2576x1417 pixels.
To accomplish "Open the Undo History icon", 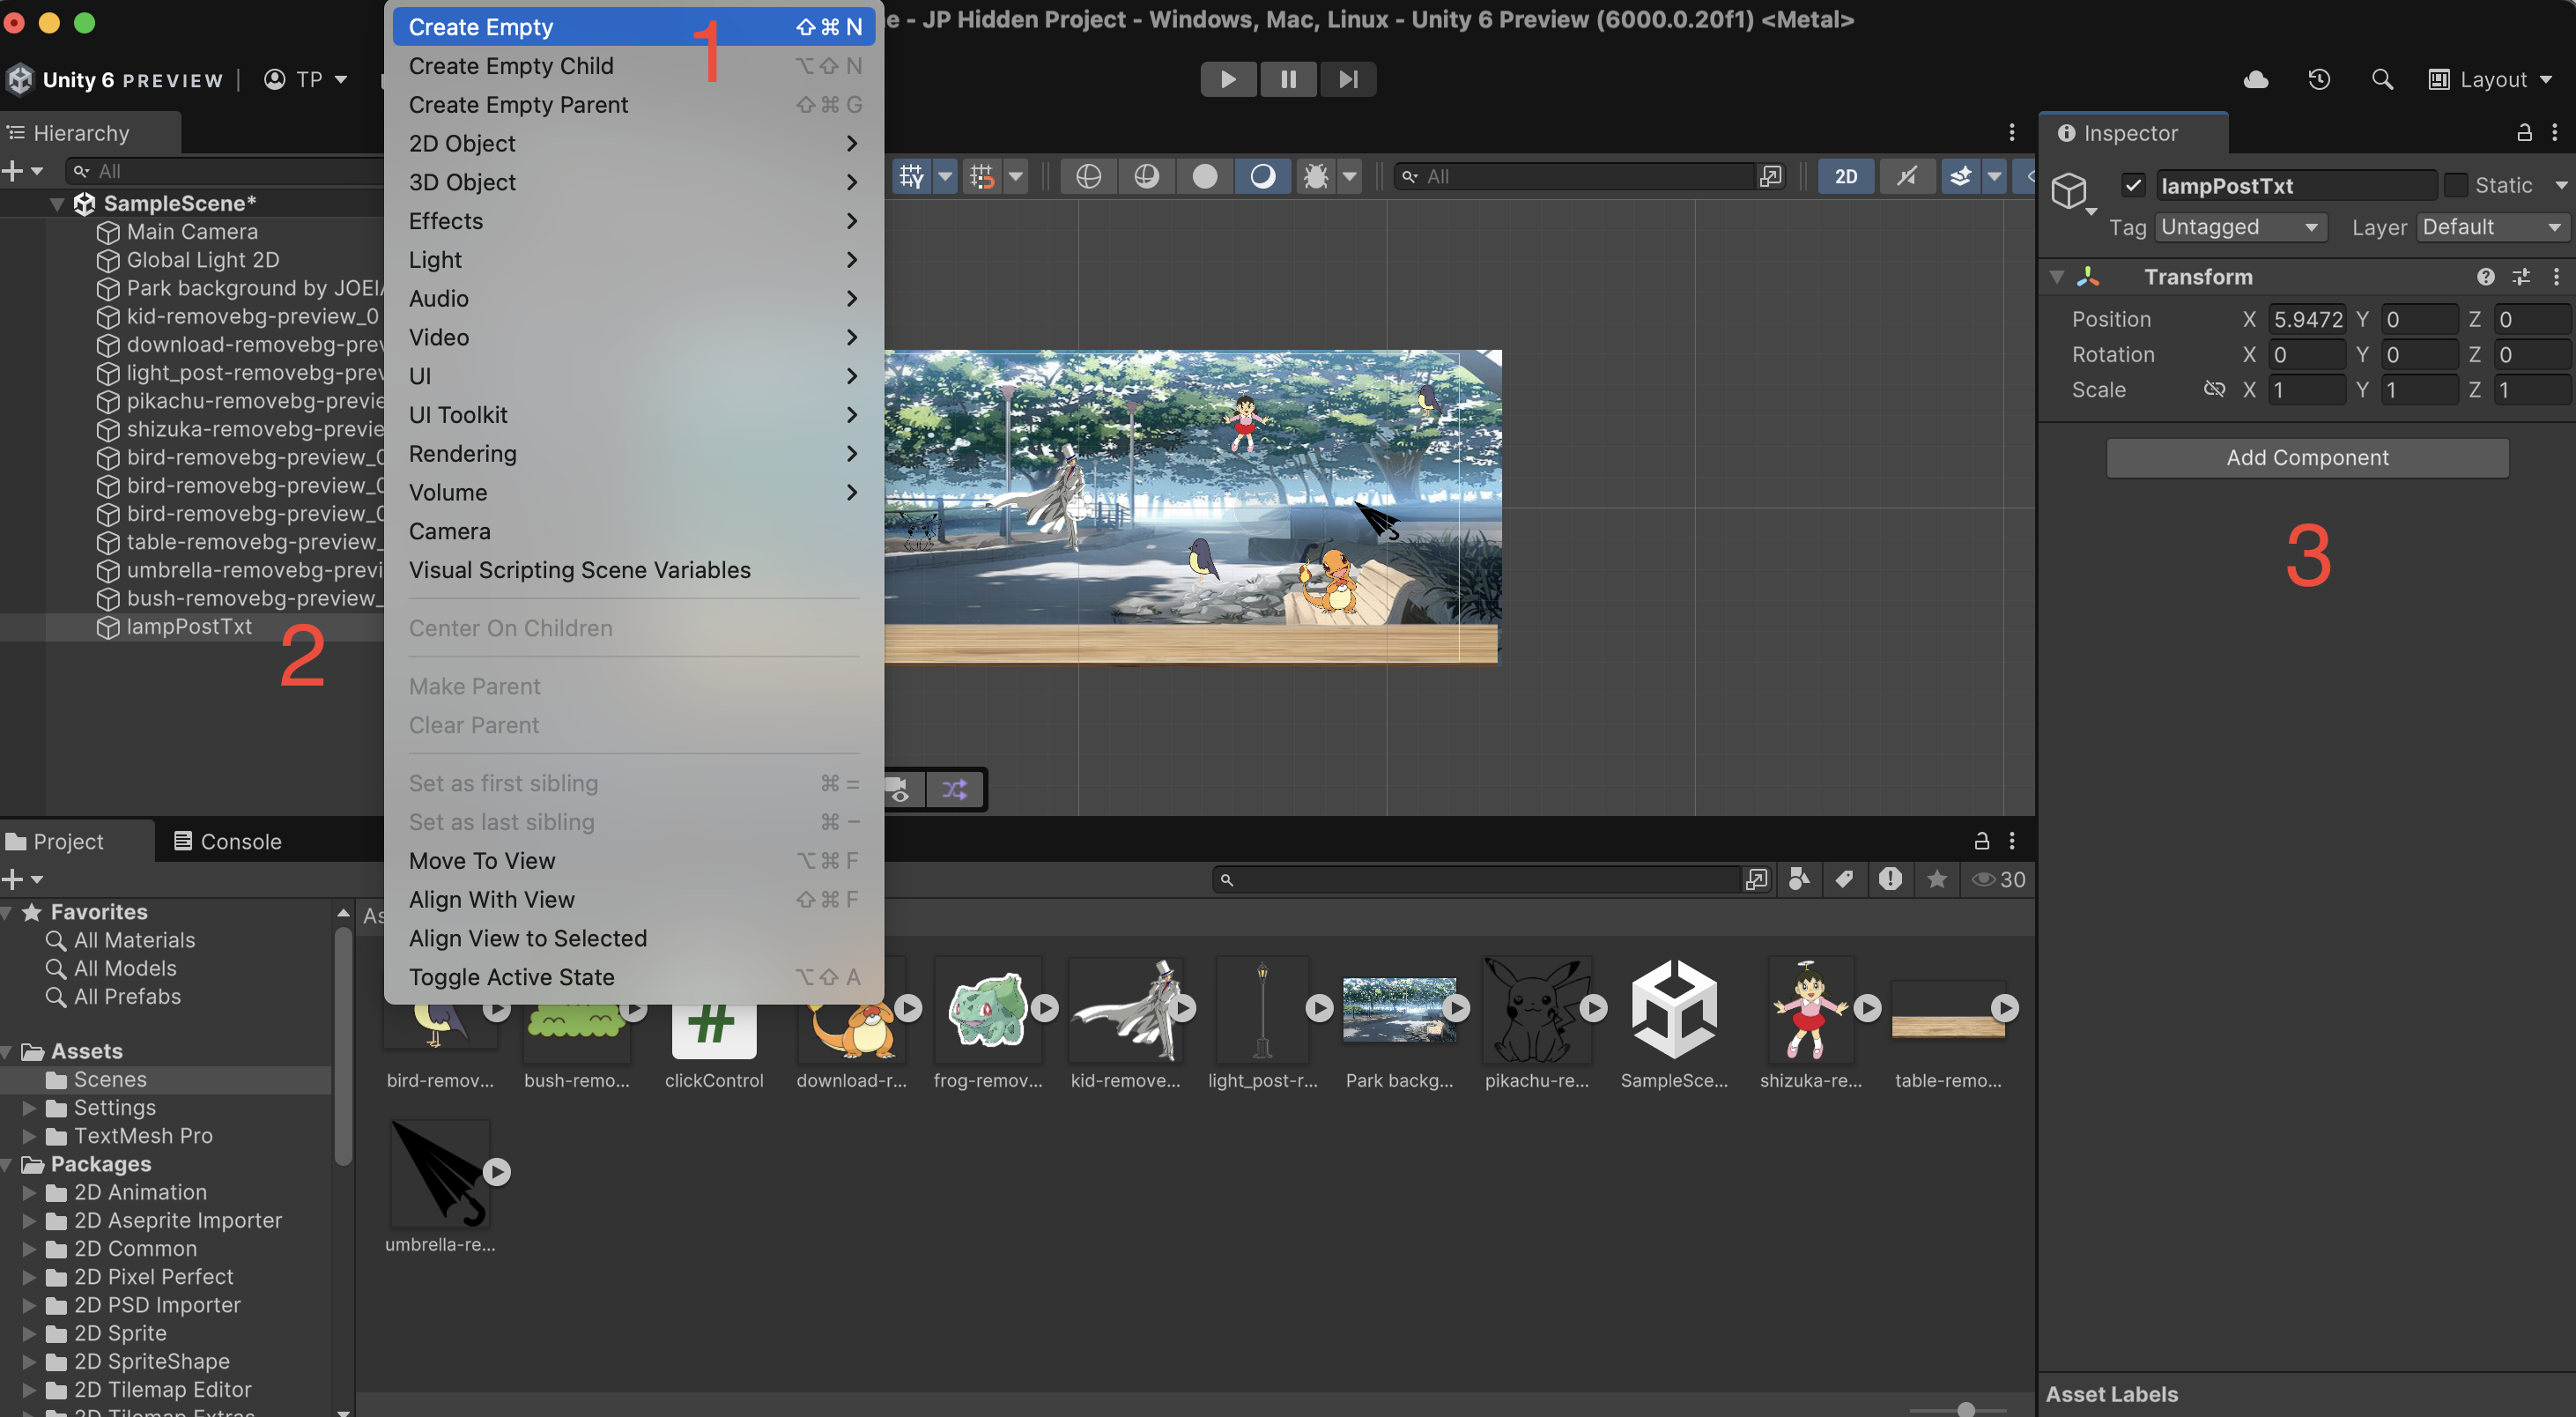I will point(2319,79).
